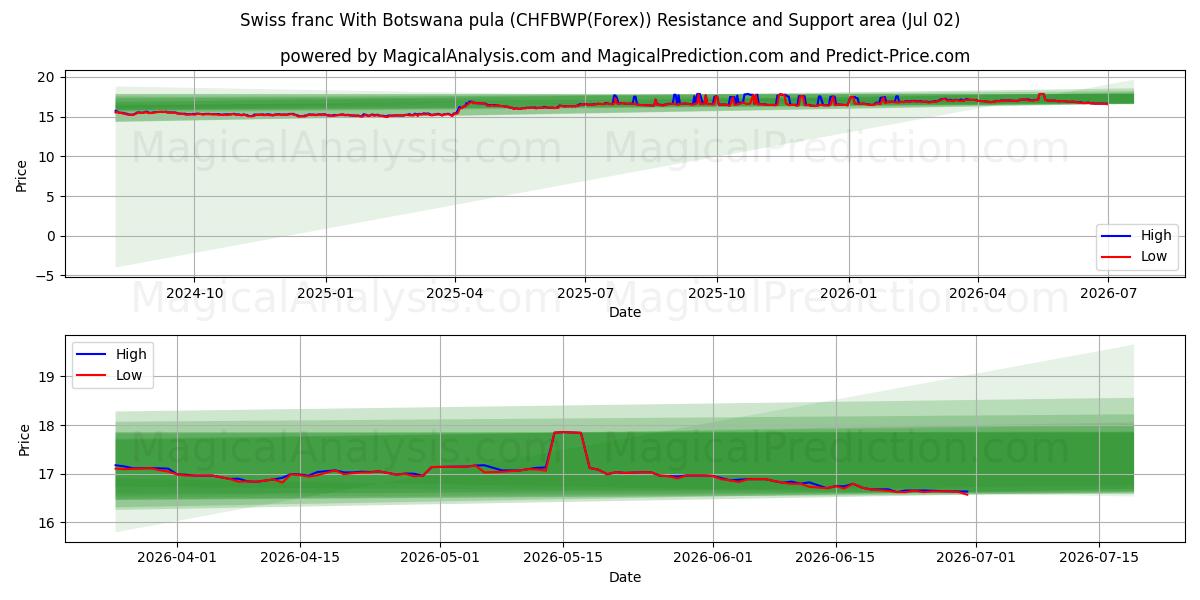The image size is (1200, 600).
Task: Click the top chart x-axis label '2026-04'
Action: (x=978, y=293)
